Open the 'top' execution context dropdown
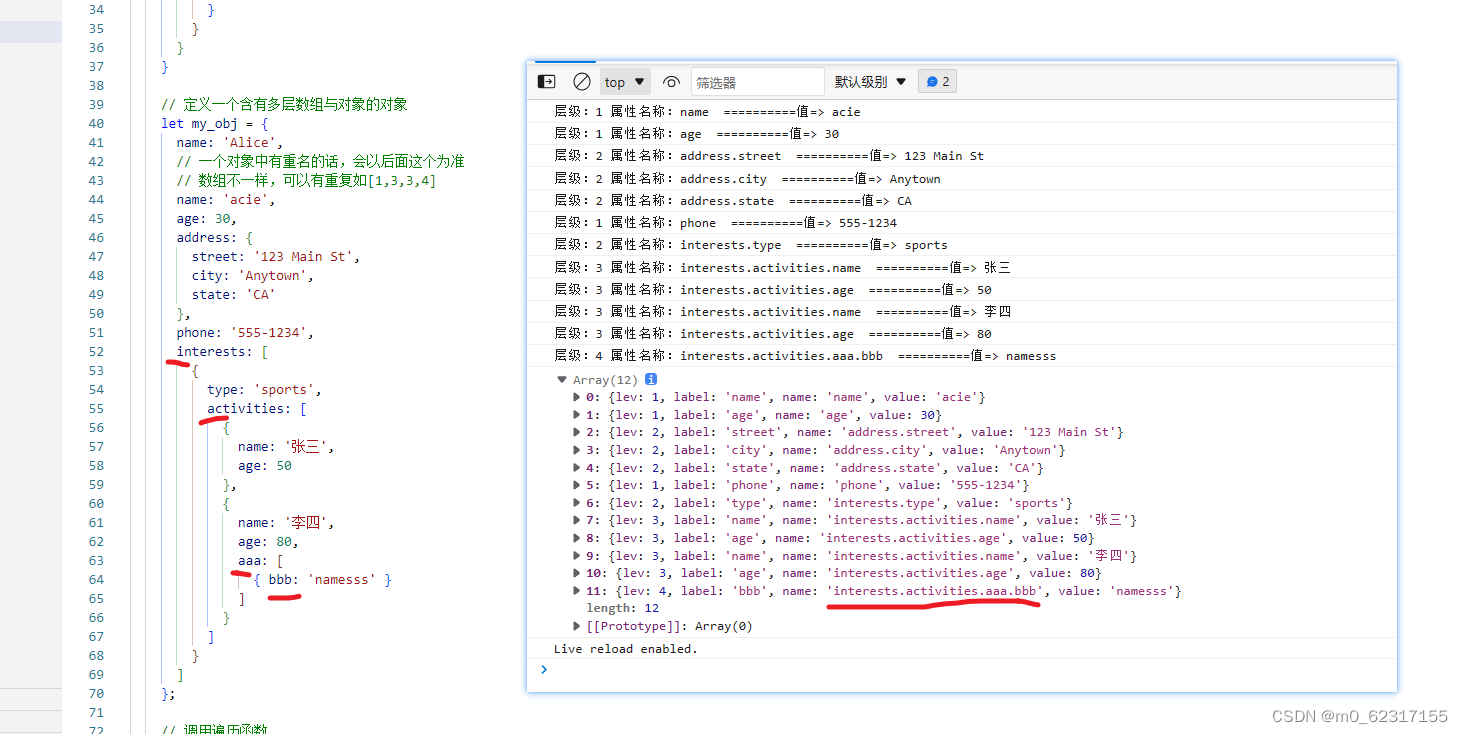The width and height of the screenshot is (1463, 734). (x=624, y=82)
